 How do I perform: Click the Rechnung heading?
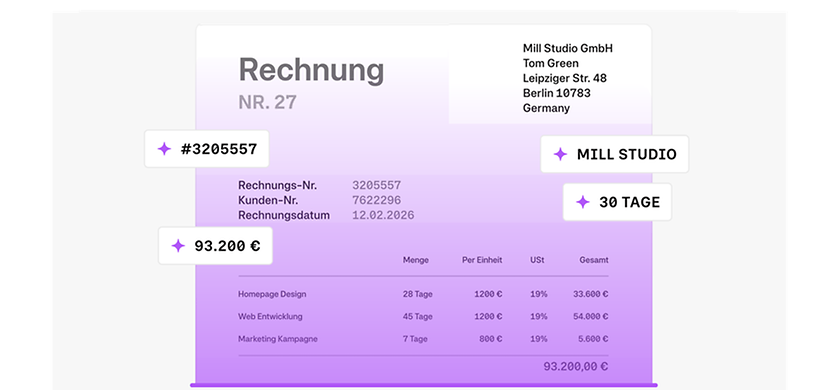(311, 70)
